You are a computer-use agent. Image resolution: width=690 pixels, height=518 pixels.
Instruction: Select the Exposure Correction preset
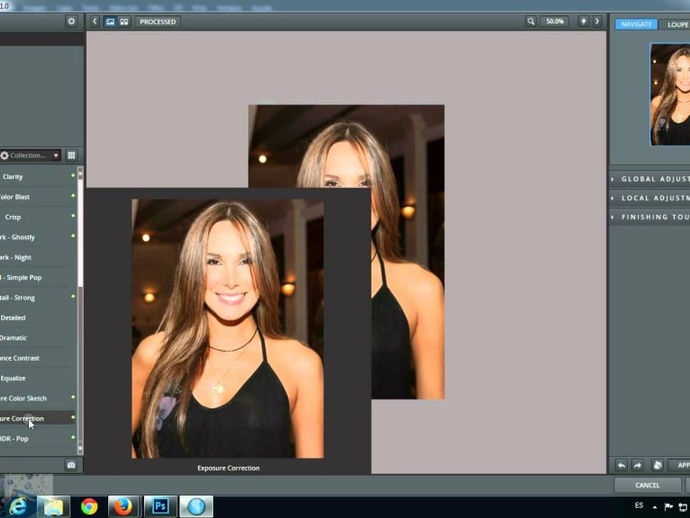pos(38,418)
